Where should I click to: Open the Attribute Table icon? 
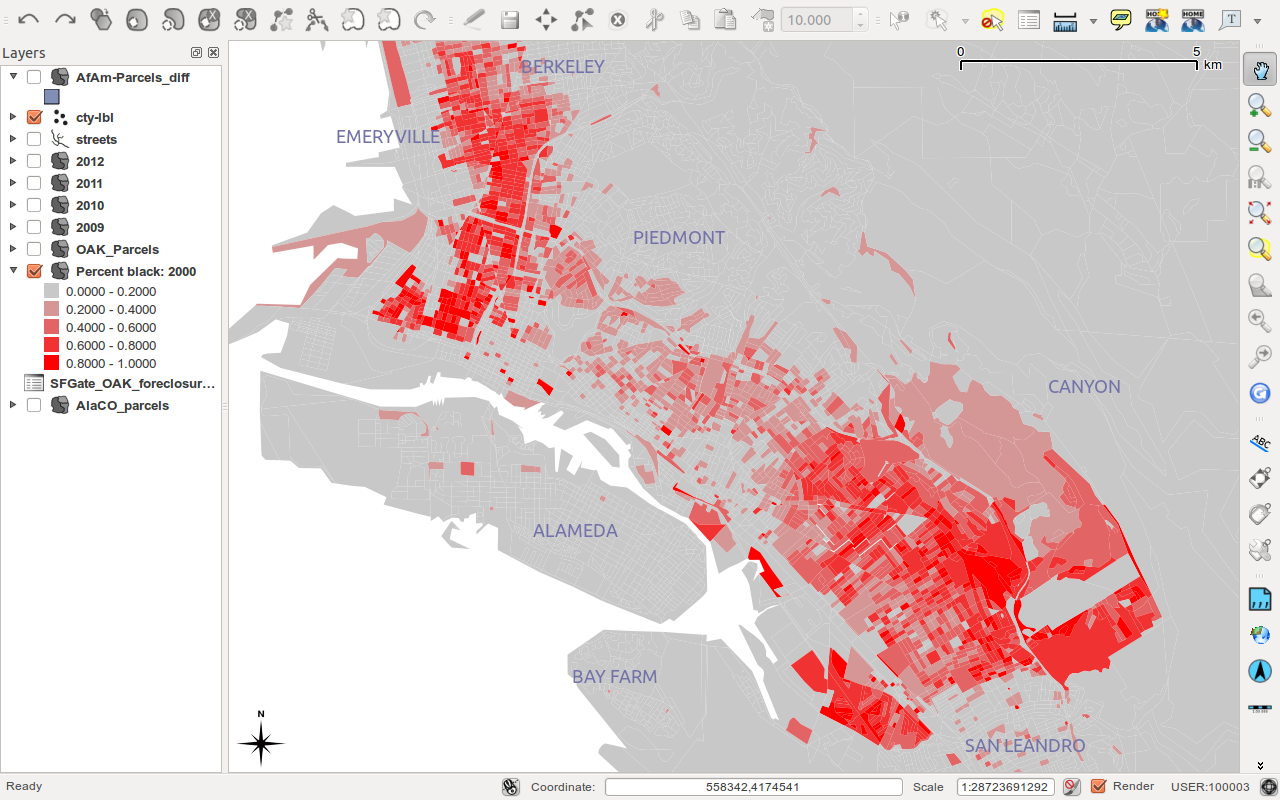1028,19
